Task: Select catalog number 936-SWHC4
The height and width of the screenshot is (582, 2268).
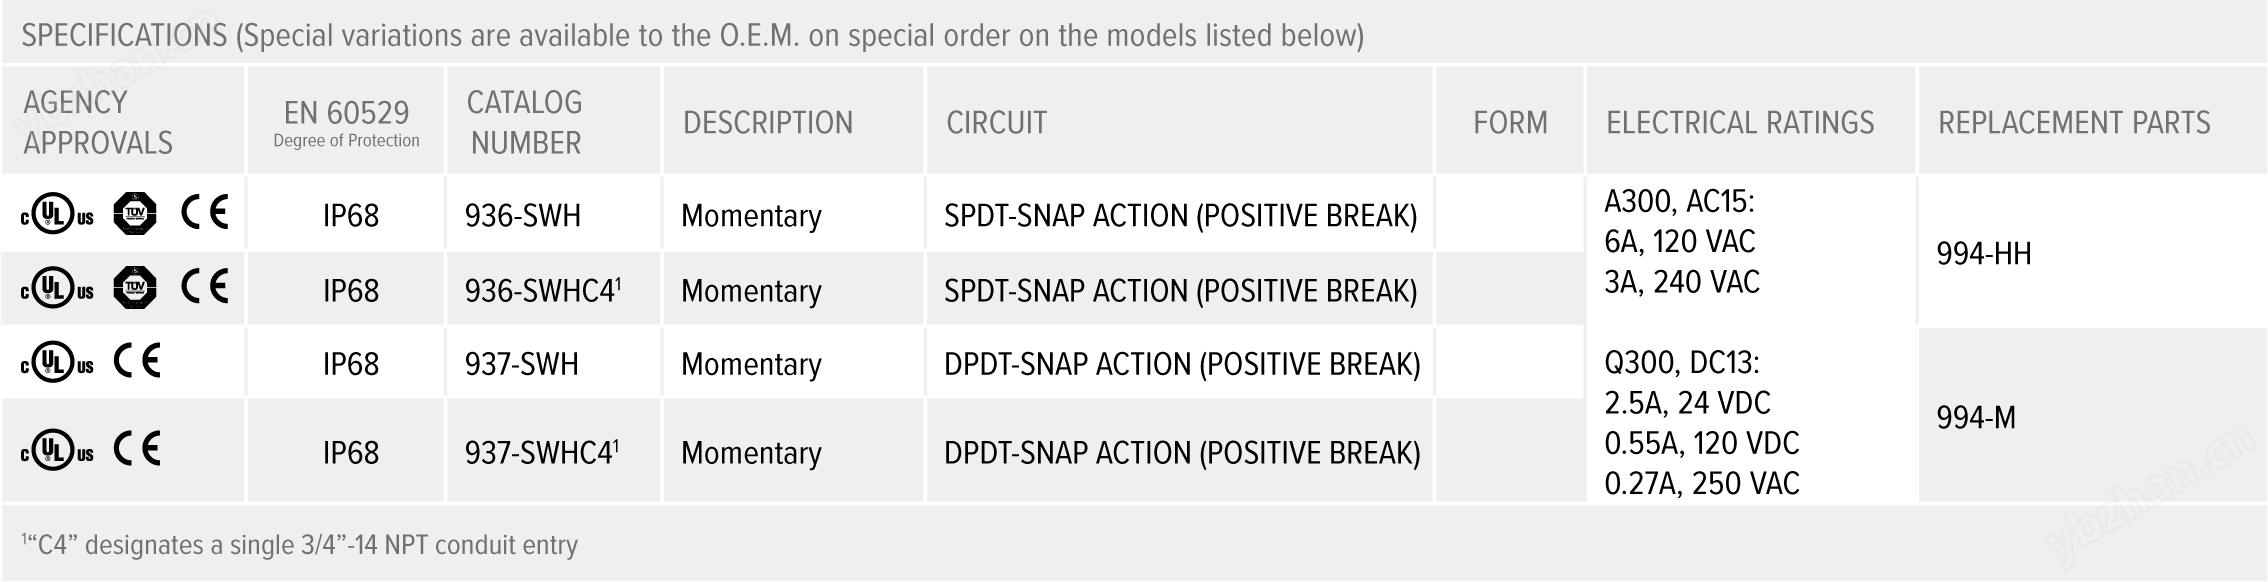Action: (542, 291)
